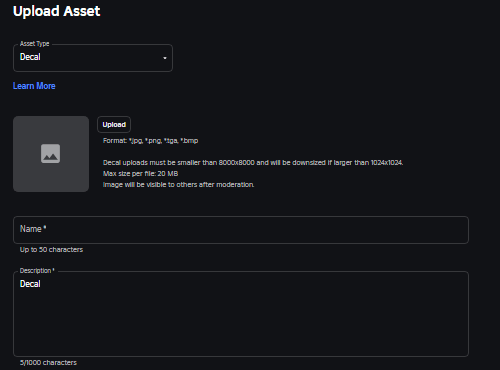Click the Description field label
This screenshot has width=500, height=370.
click(37, 271)
